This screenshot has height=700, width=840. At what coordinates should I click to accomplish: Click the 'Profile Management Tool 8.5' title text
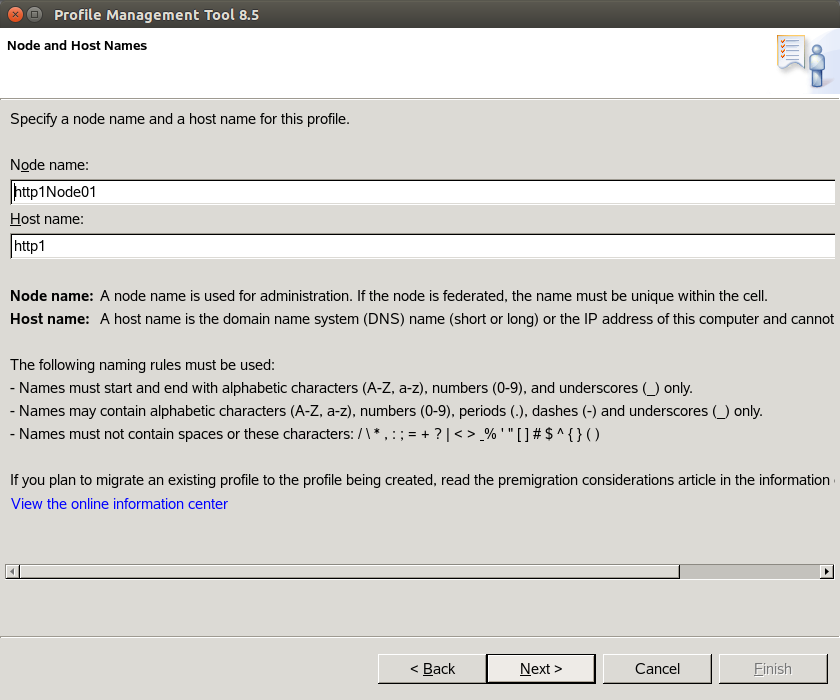pos(156,15)
